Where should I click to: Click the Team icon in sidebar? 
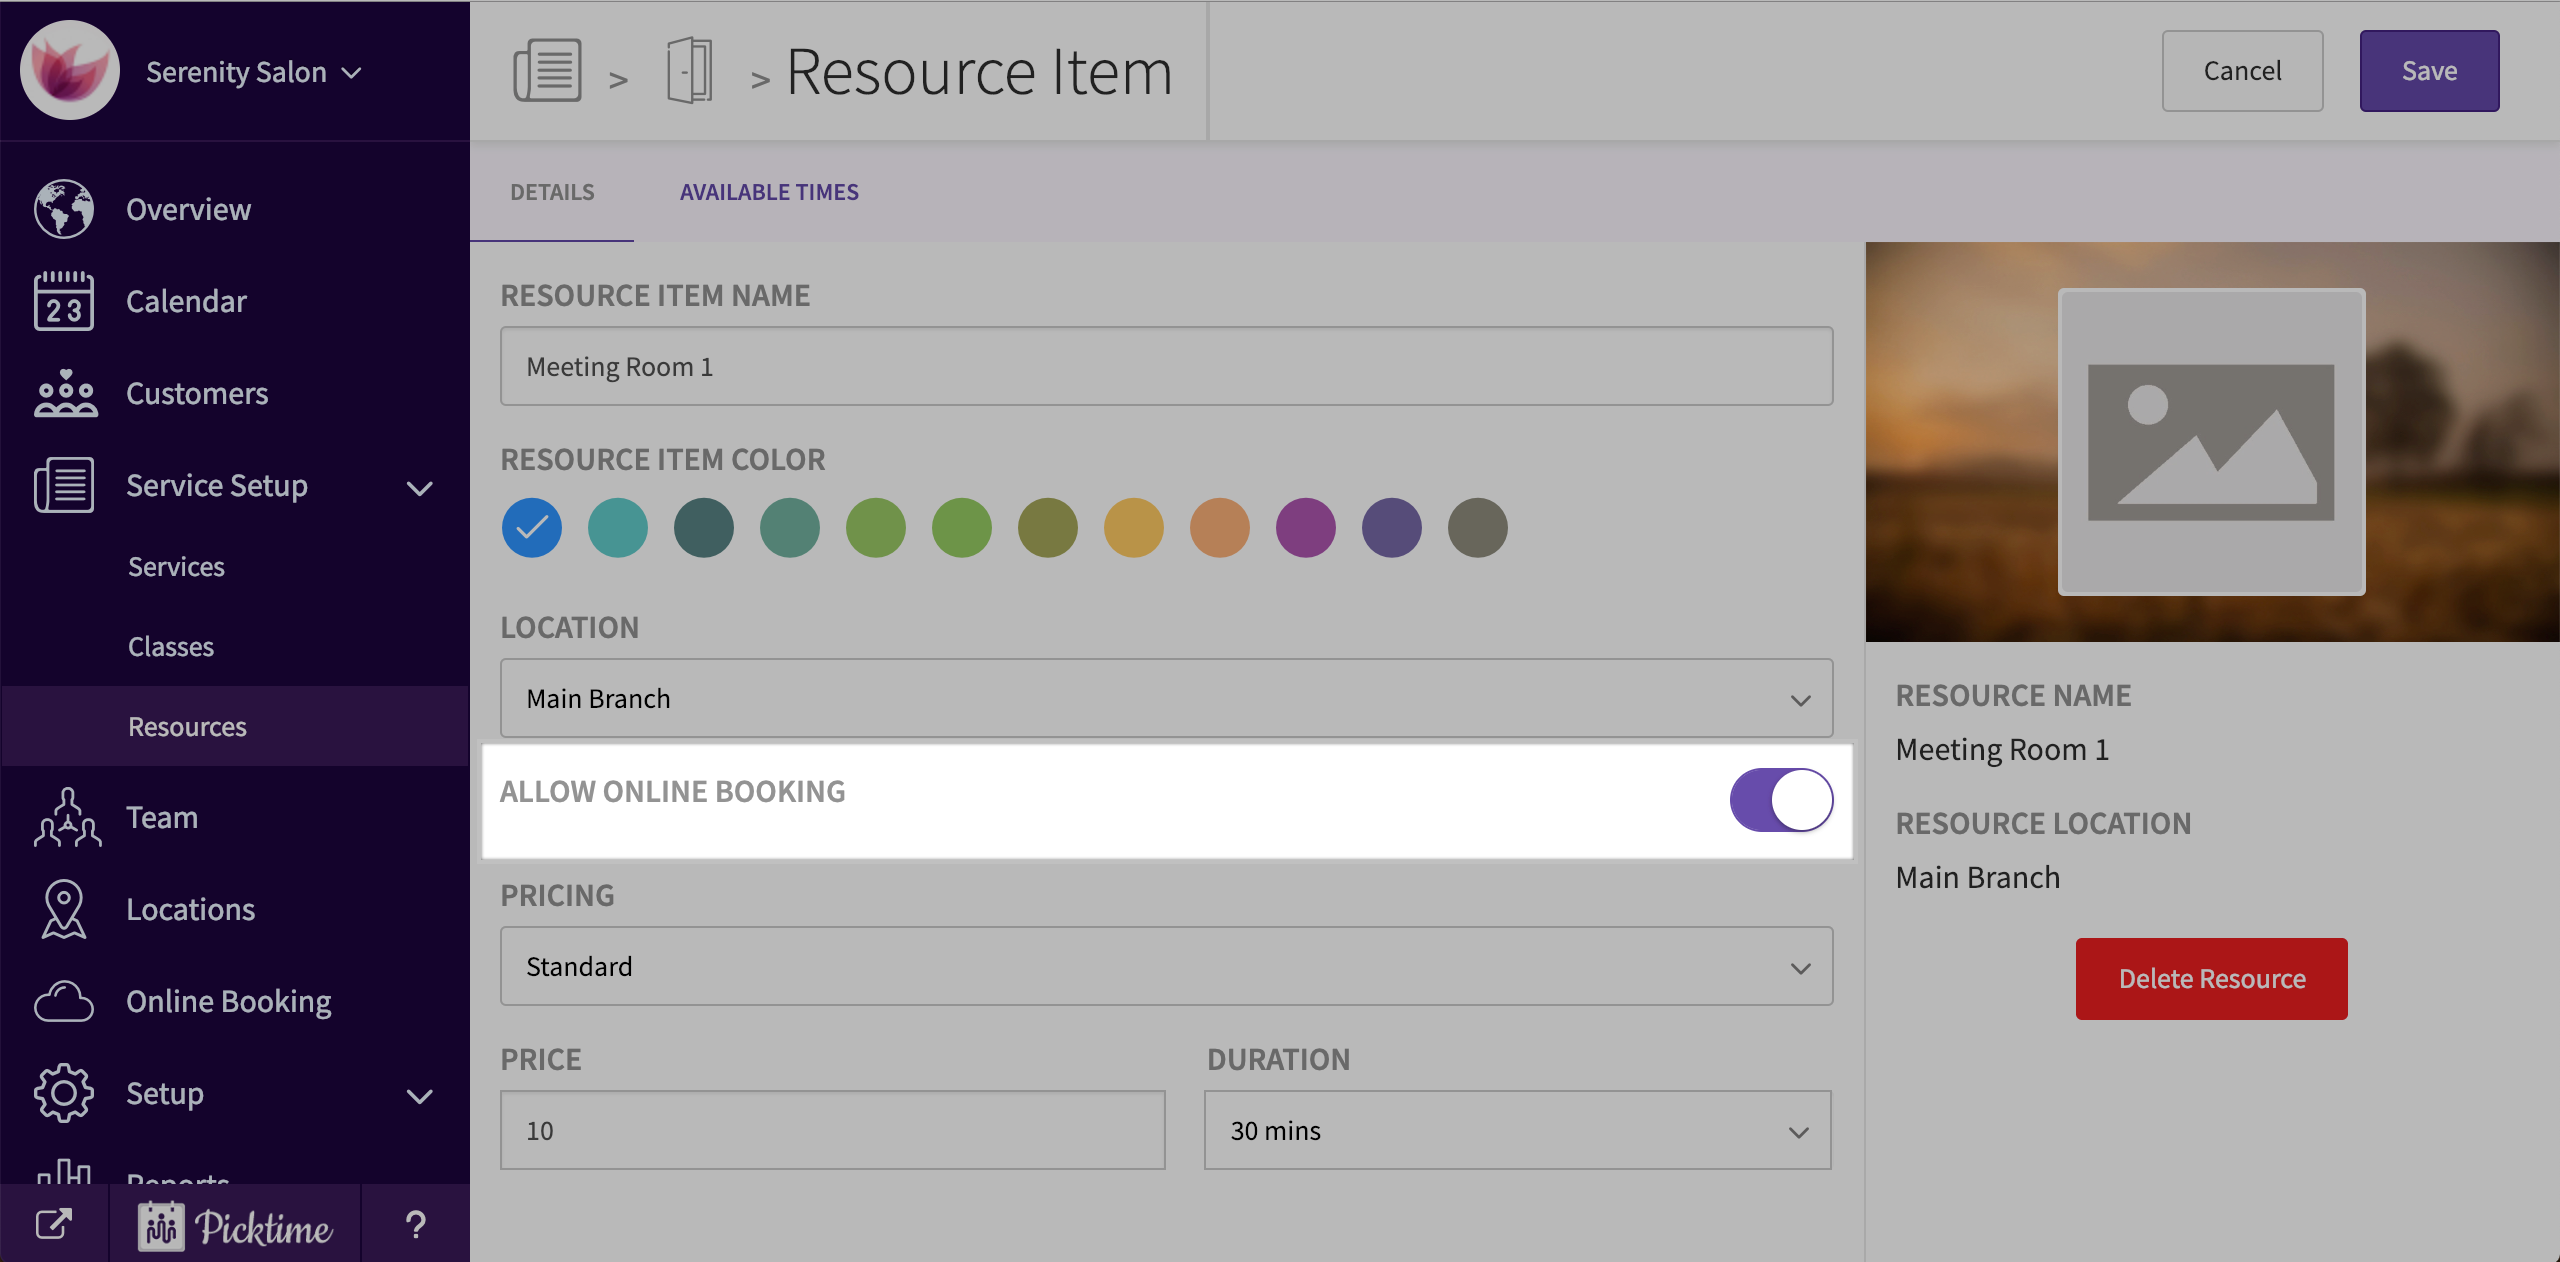point(66,818)
